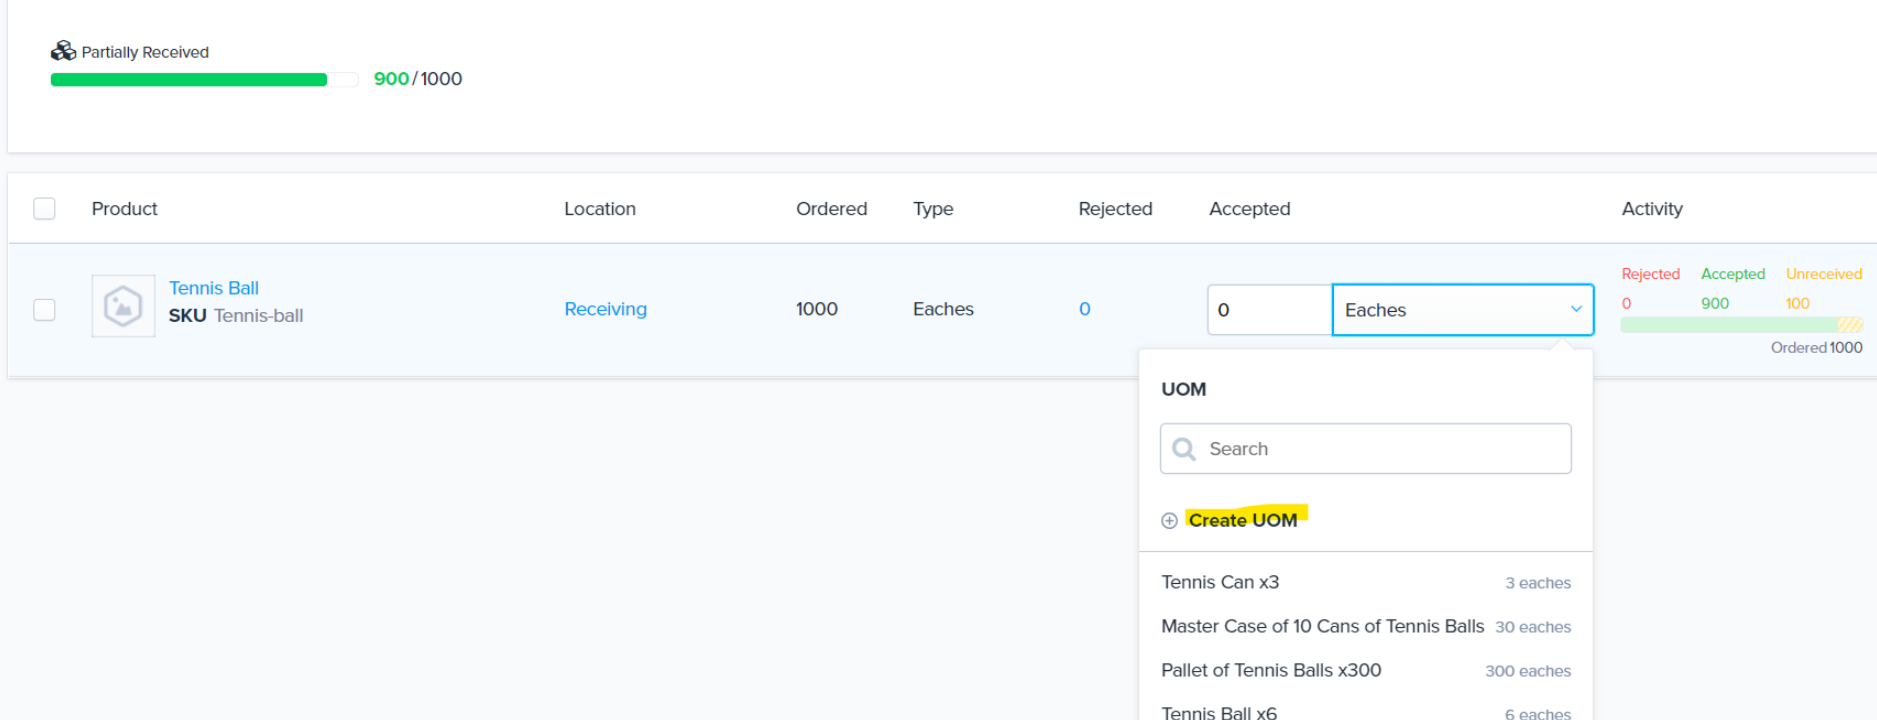Click the Accepted 900 activity value
Screen dimensions: 1877x720
(1715, 304)
